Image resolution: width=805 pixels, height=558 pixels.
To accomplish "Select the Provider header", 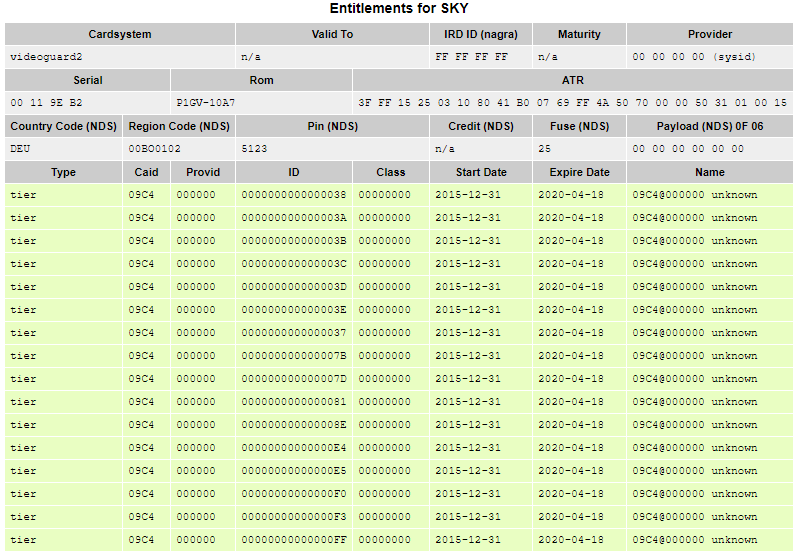I will point(710,34).
